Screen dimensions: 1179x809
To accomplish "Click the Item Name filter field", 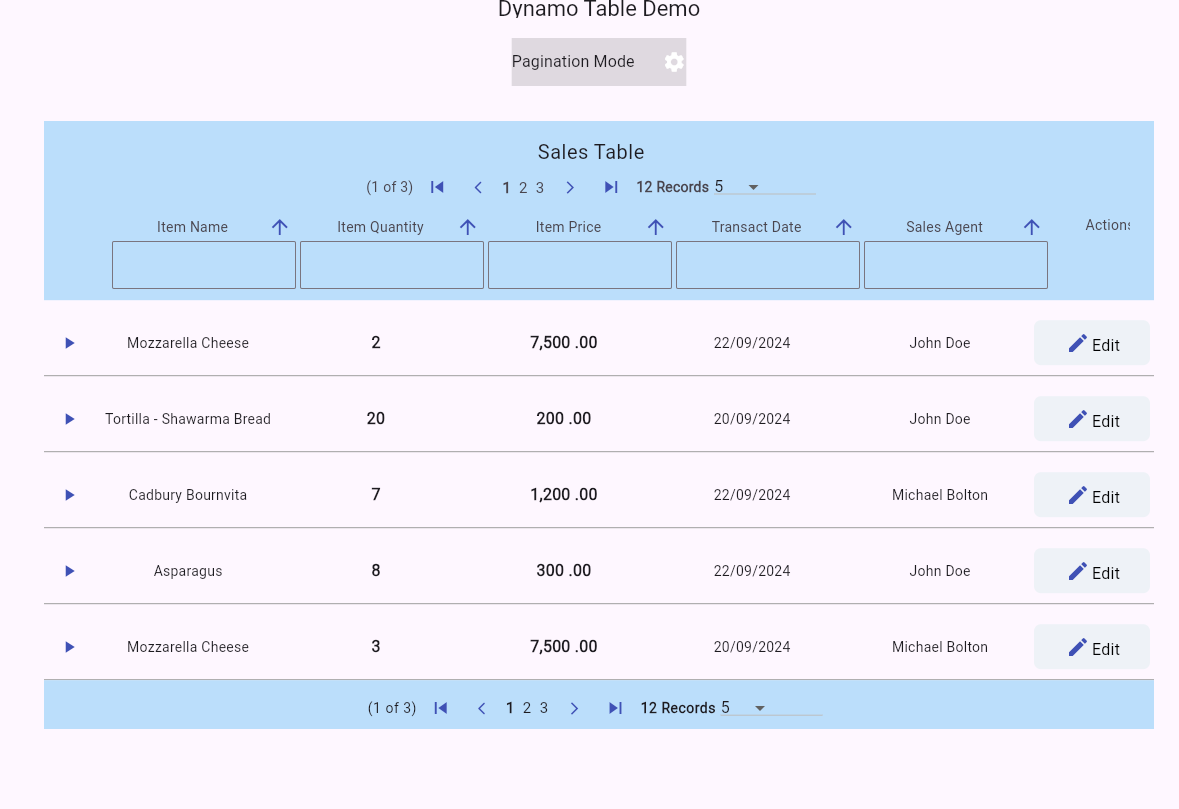I will 203,264.
